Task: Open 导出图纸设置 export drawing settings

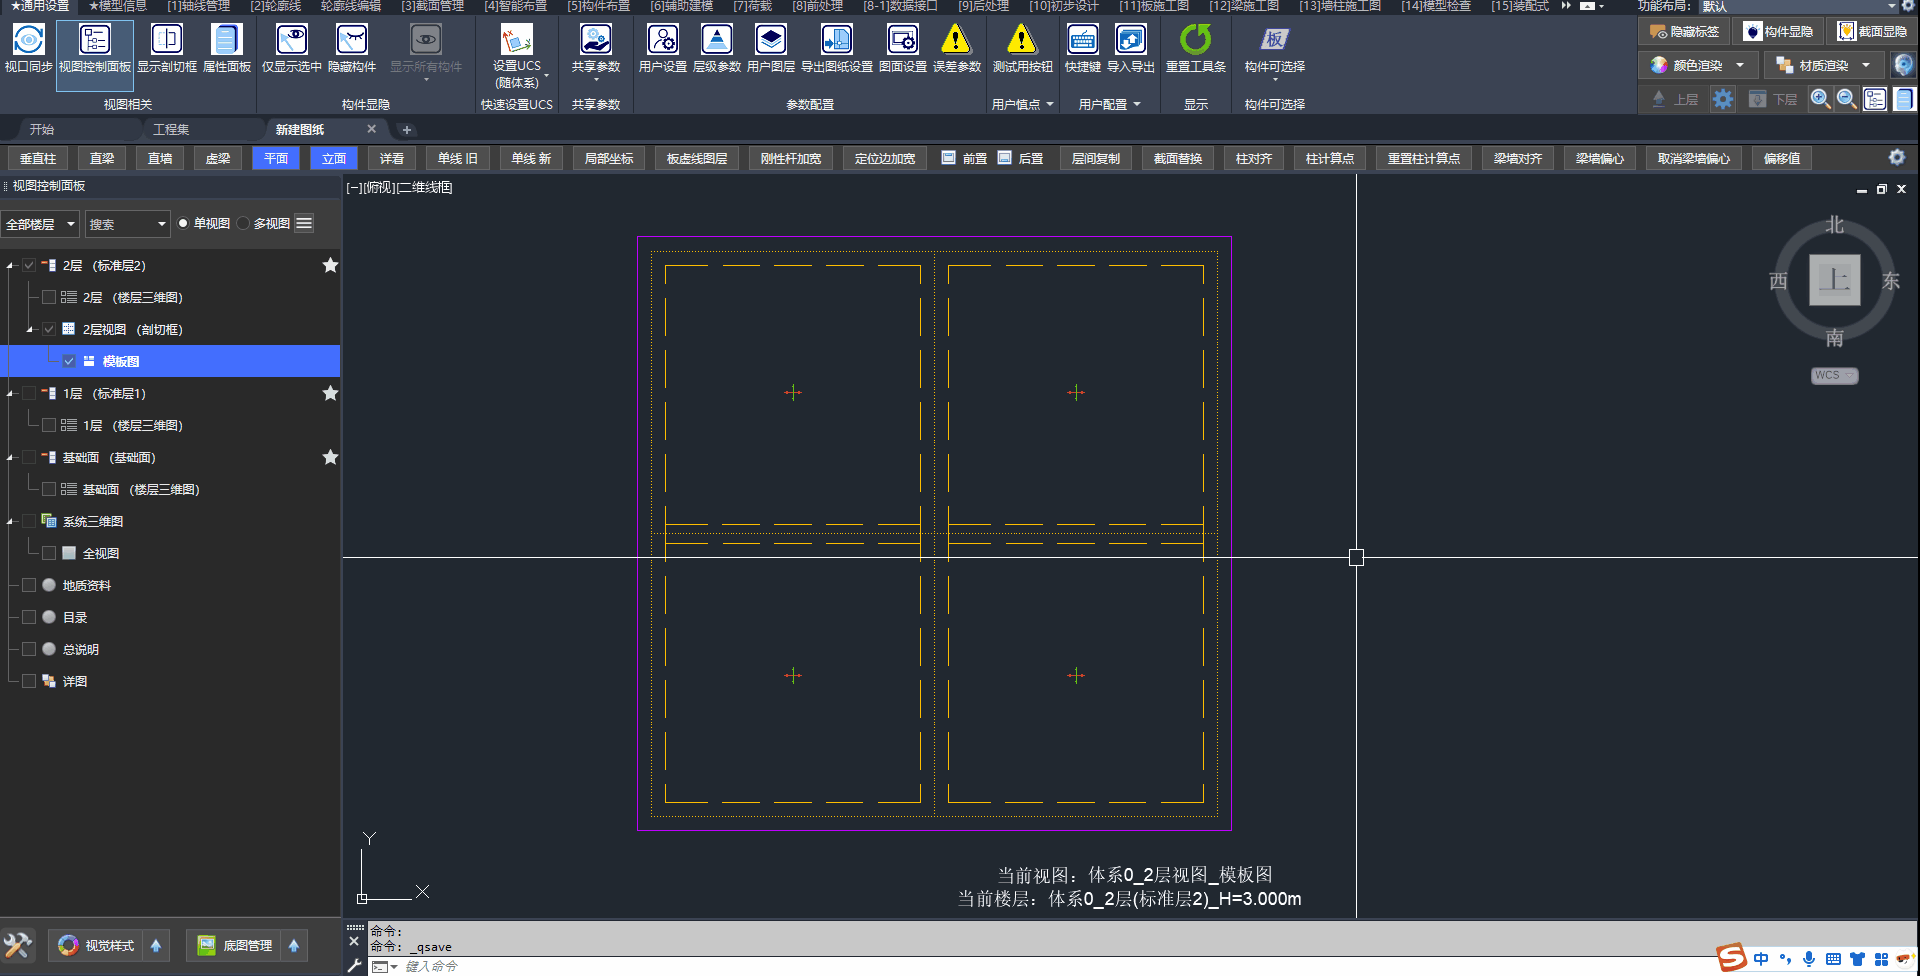Action: pos(836,40)
